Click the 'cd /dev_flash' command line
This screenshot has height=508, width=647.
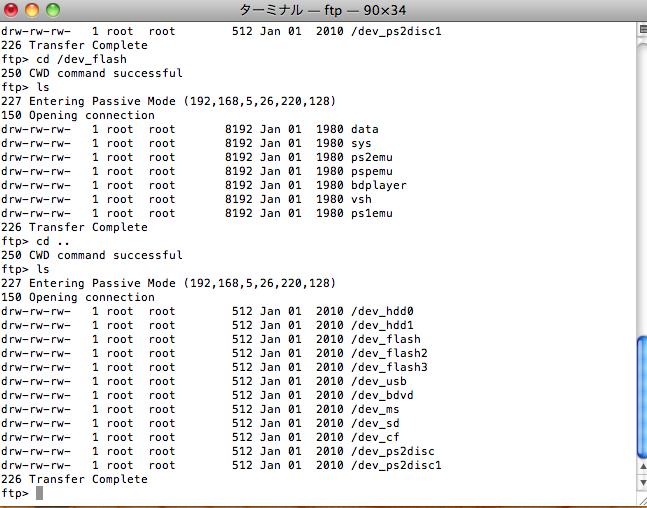tap(64, 59)
